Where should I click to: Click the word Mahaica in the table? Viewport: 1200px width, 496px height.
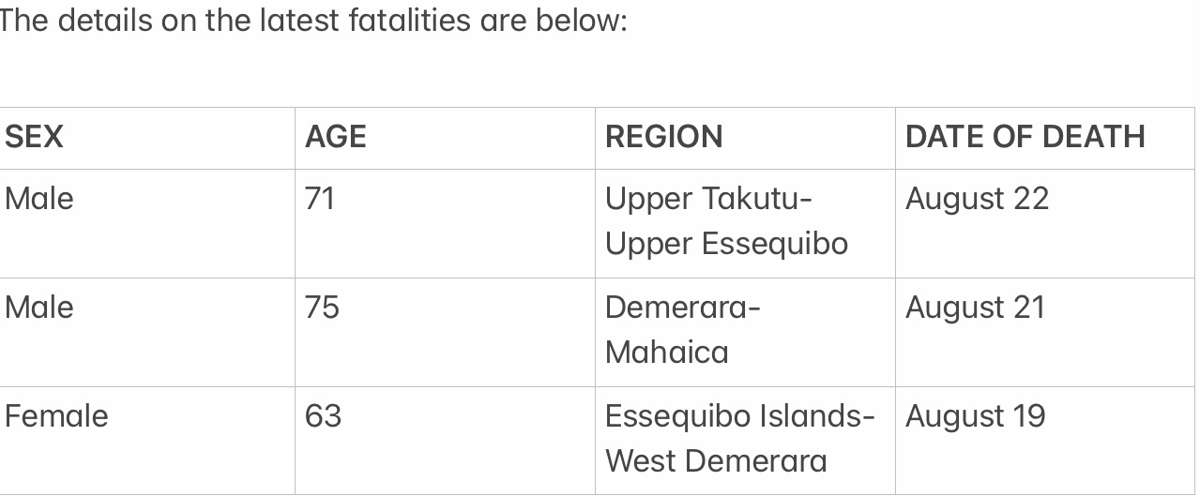pyautogui.click(x=667, y=352)
